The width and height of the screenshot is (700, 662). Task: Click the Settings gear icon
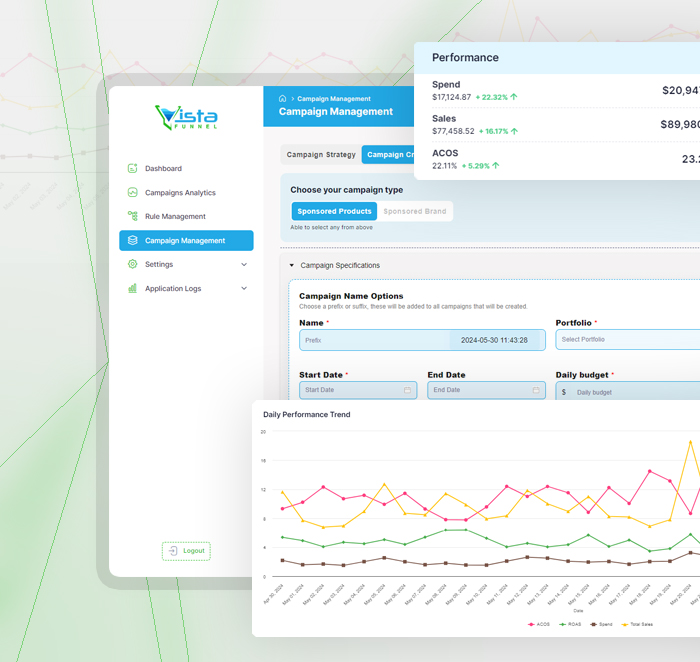click(133, 264)
